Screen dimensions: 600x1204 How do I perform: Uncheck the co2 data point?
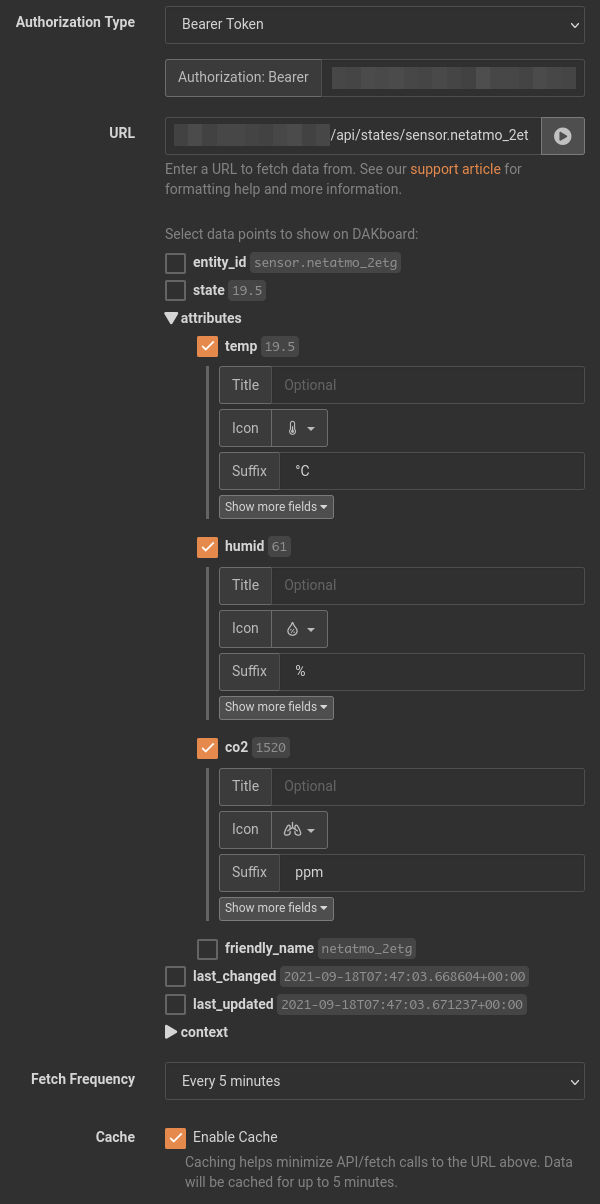coord(208,747)
